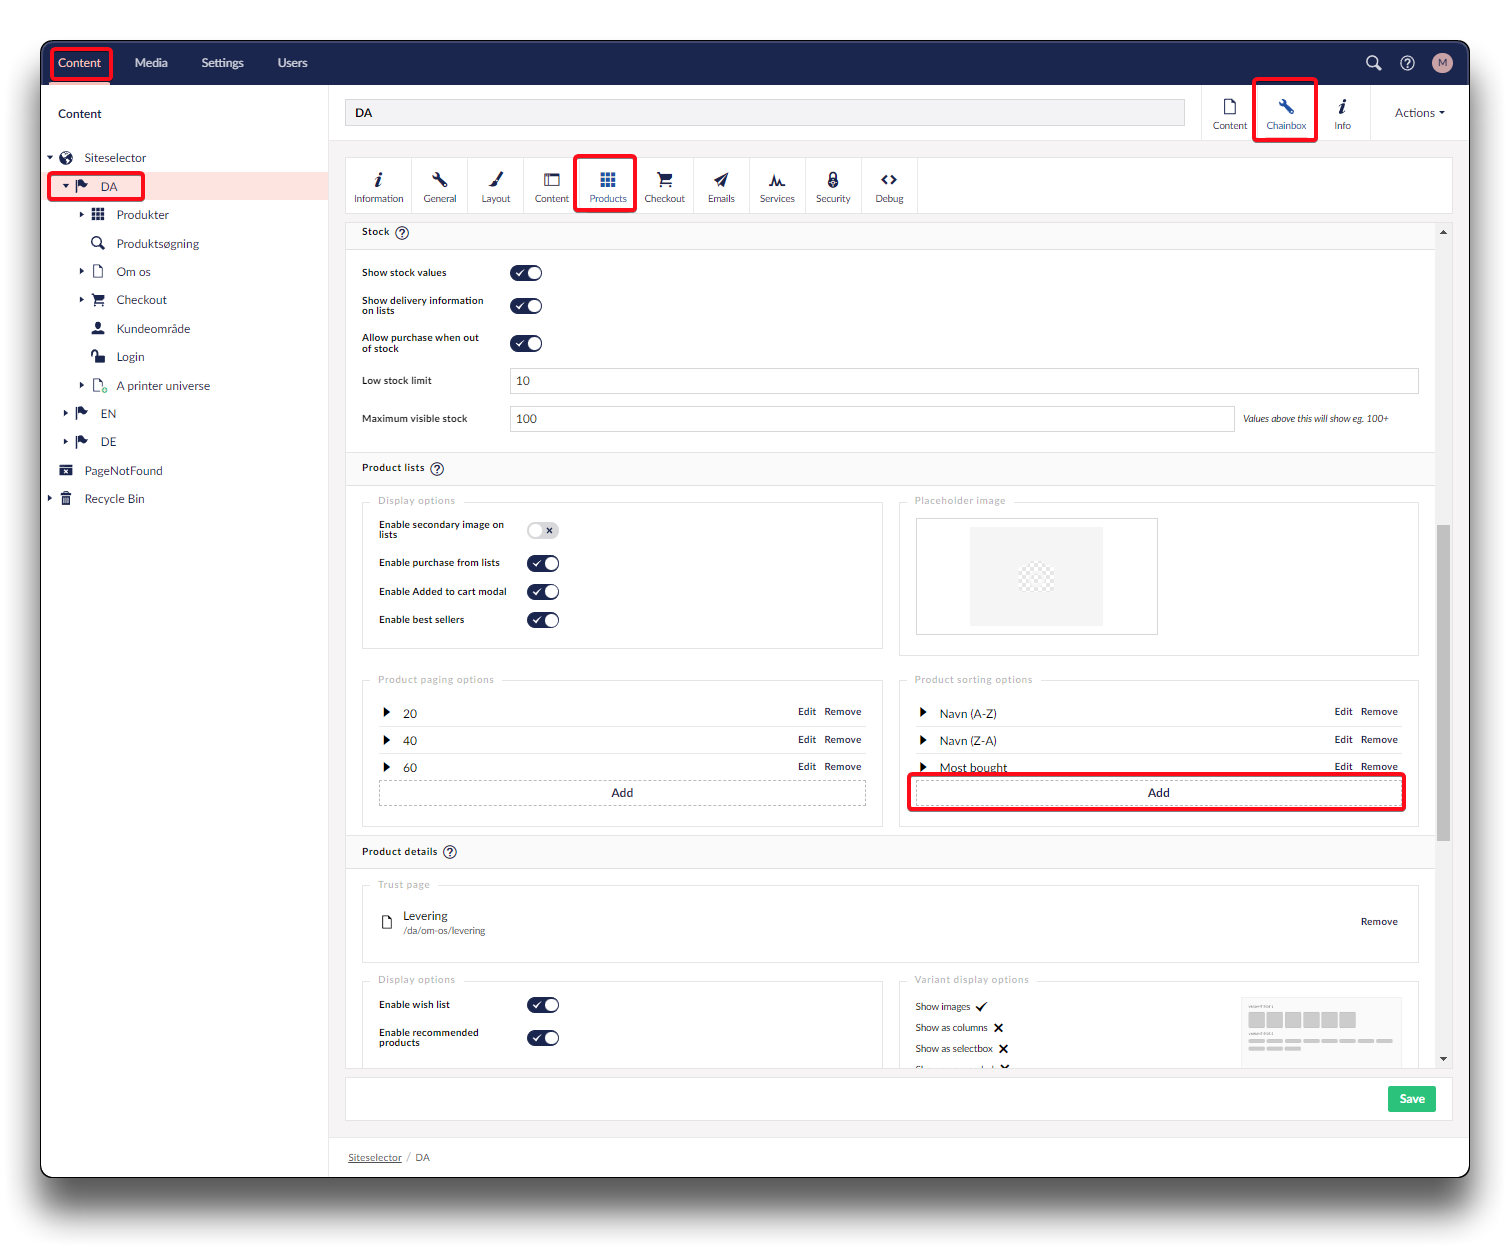Select the PageNotFound node
The height and width of the screenshot is (1250, 1510).
click(123, 471)
